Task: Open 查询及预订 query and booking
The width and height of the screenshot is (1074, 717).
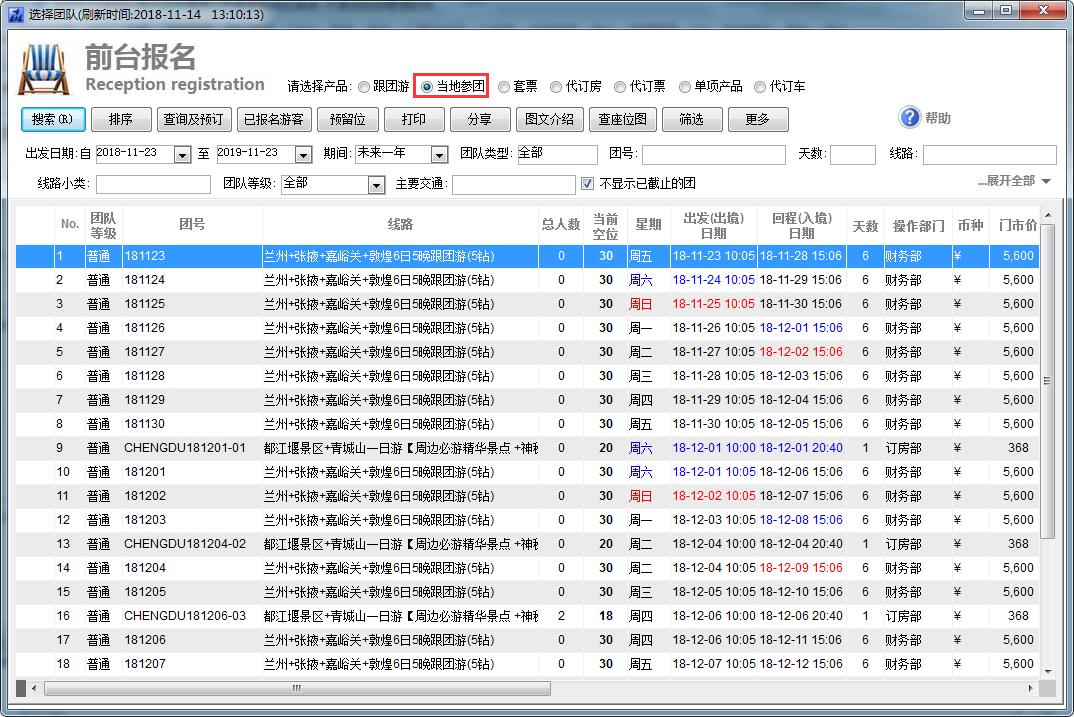Action: [x=194, y=119]
